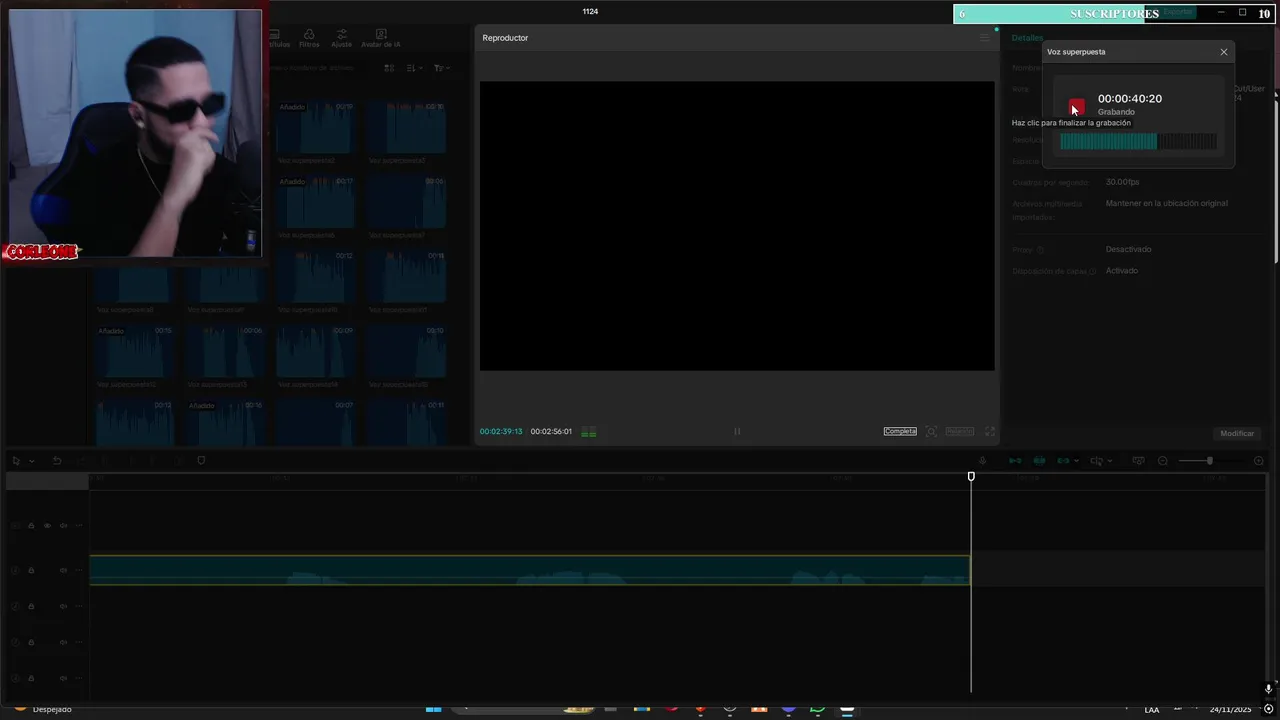Select the Voz superpuesta3 audio thumbnail
This screenshot has width=1280, height=720.
click(406, 127)
